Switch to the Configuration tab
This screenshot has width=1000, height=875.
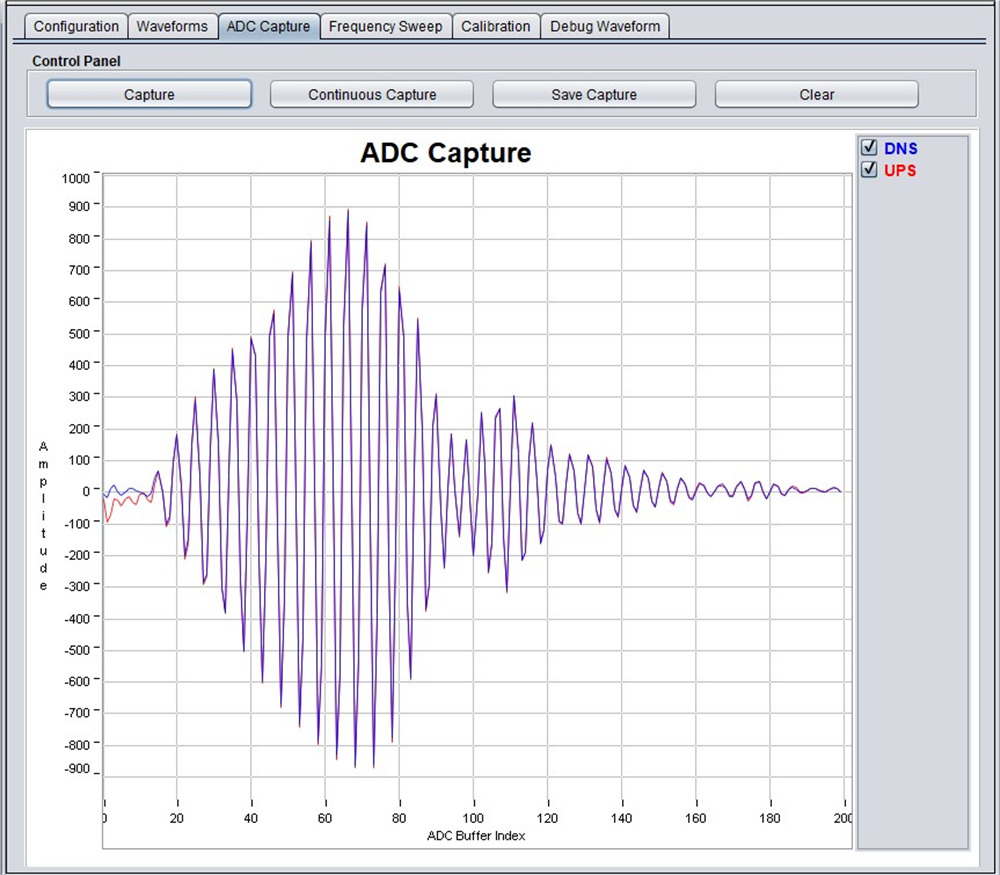point(76,26)
